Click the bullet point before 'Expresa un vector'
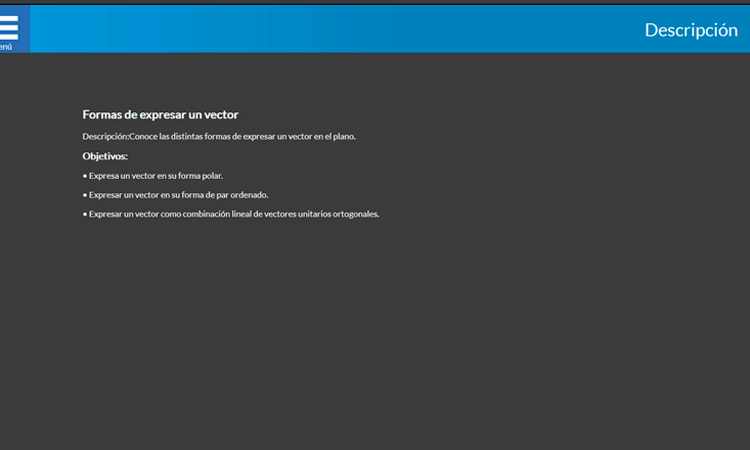Image resolution: width=750 pixels, height=450 pixels. click(85, 175)
